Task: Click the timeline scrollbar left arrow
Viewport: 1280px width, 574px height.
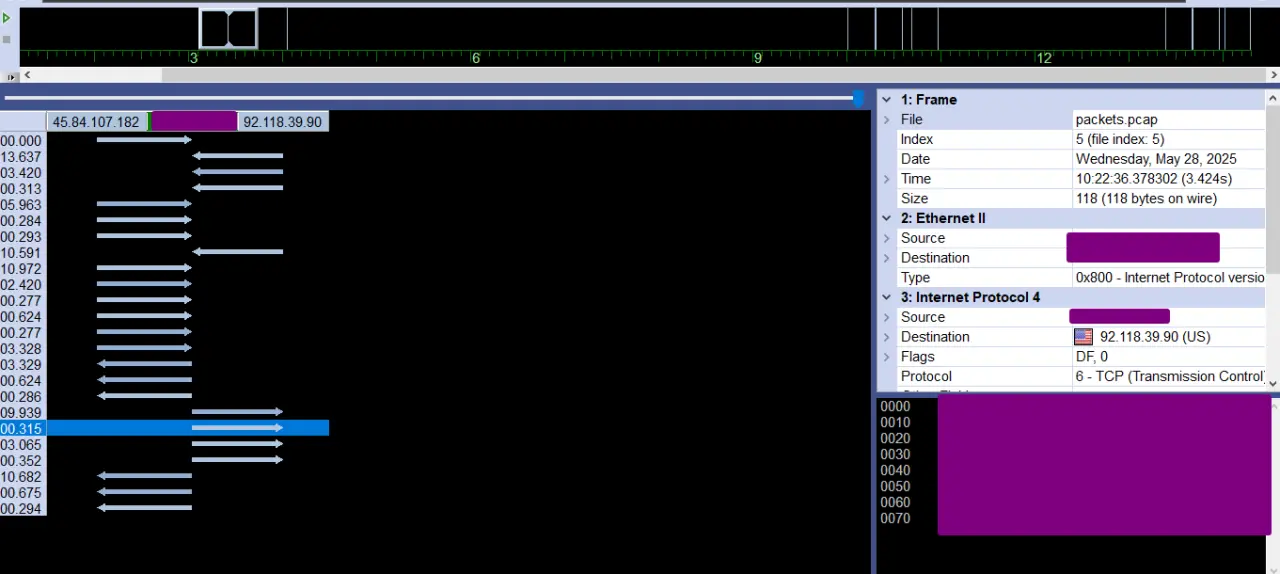Action: [x=28, y=75]
